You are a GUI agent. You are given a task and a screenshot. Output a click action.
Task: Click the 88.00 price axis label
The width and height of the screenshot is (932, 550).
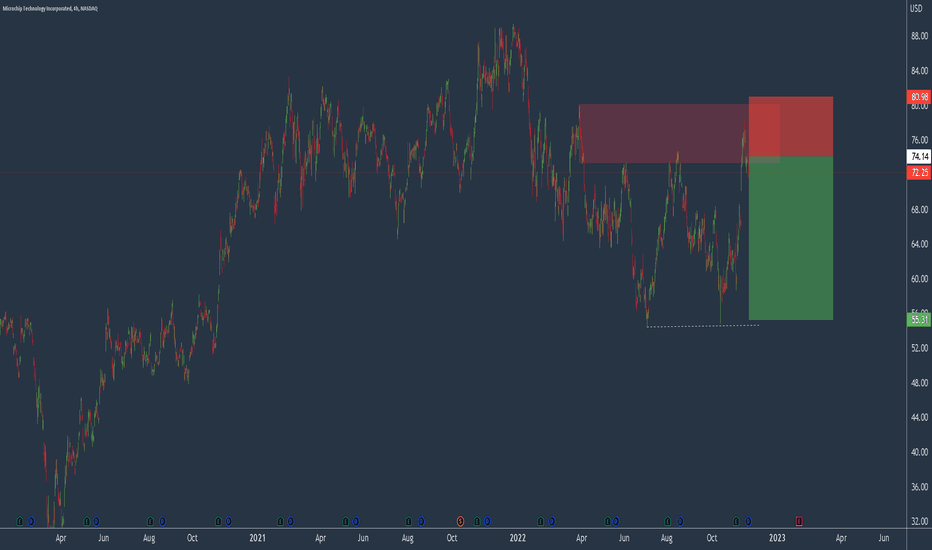[x=919, y=36]
